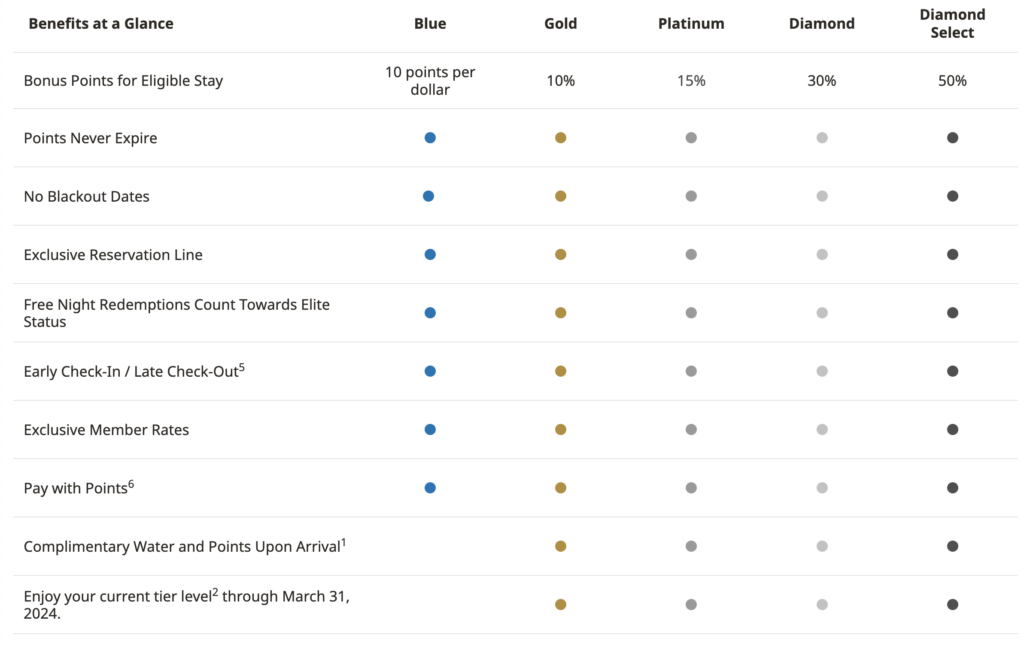
Task: Click Diamond dot for Points Never Expire
Action: click(822, 138)
